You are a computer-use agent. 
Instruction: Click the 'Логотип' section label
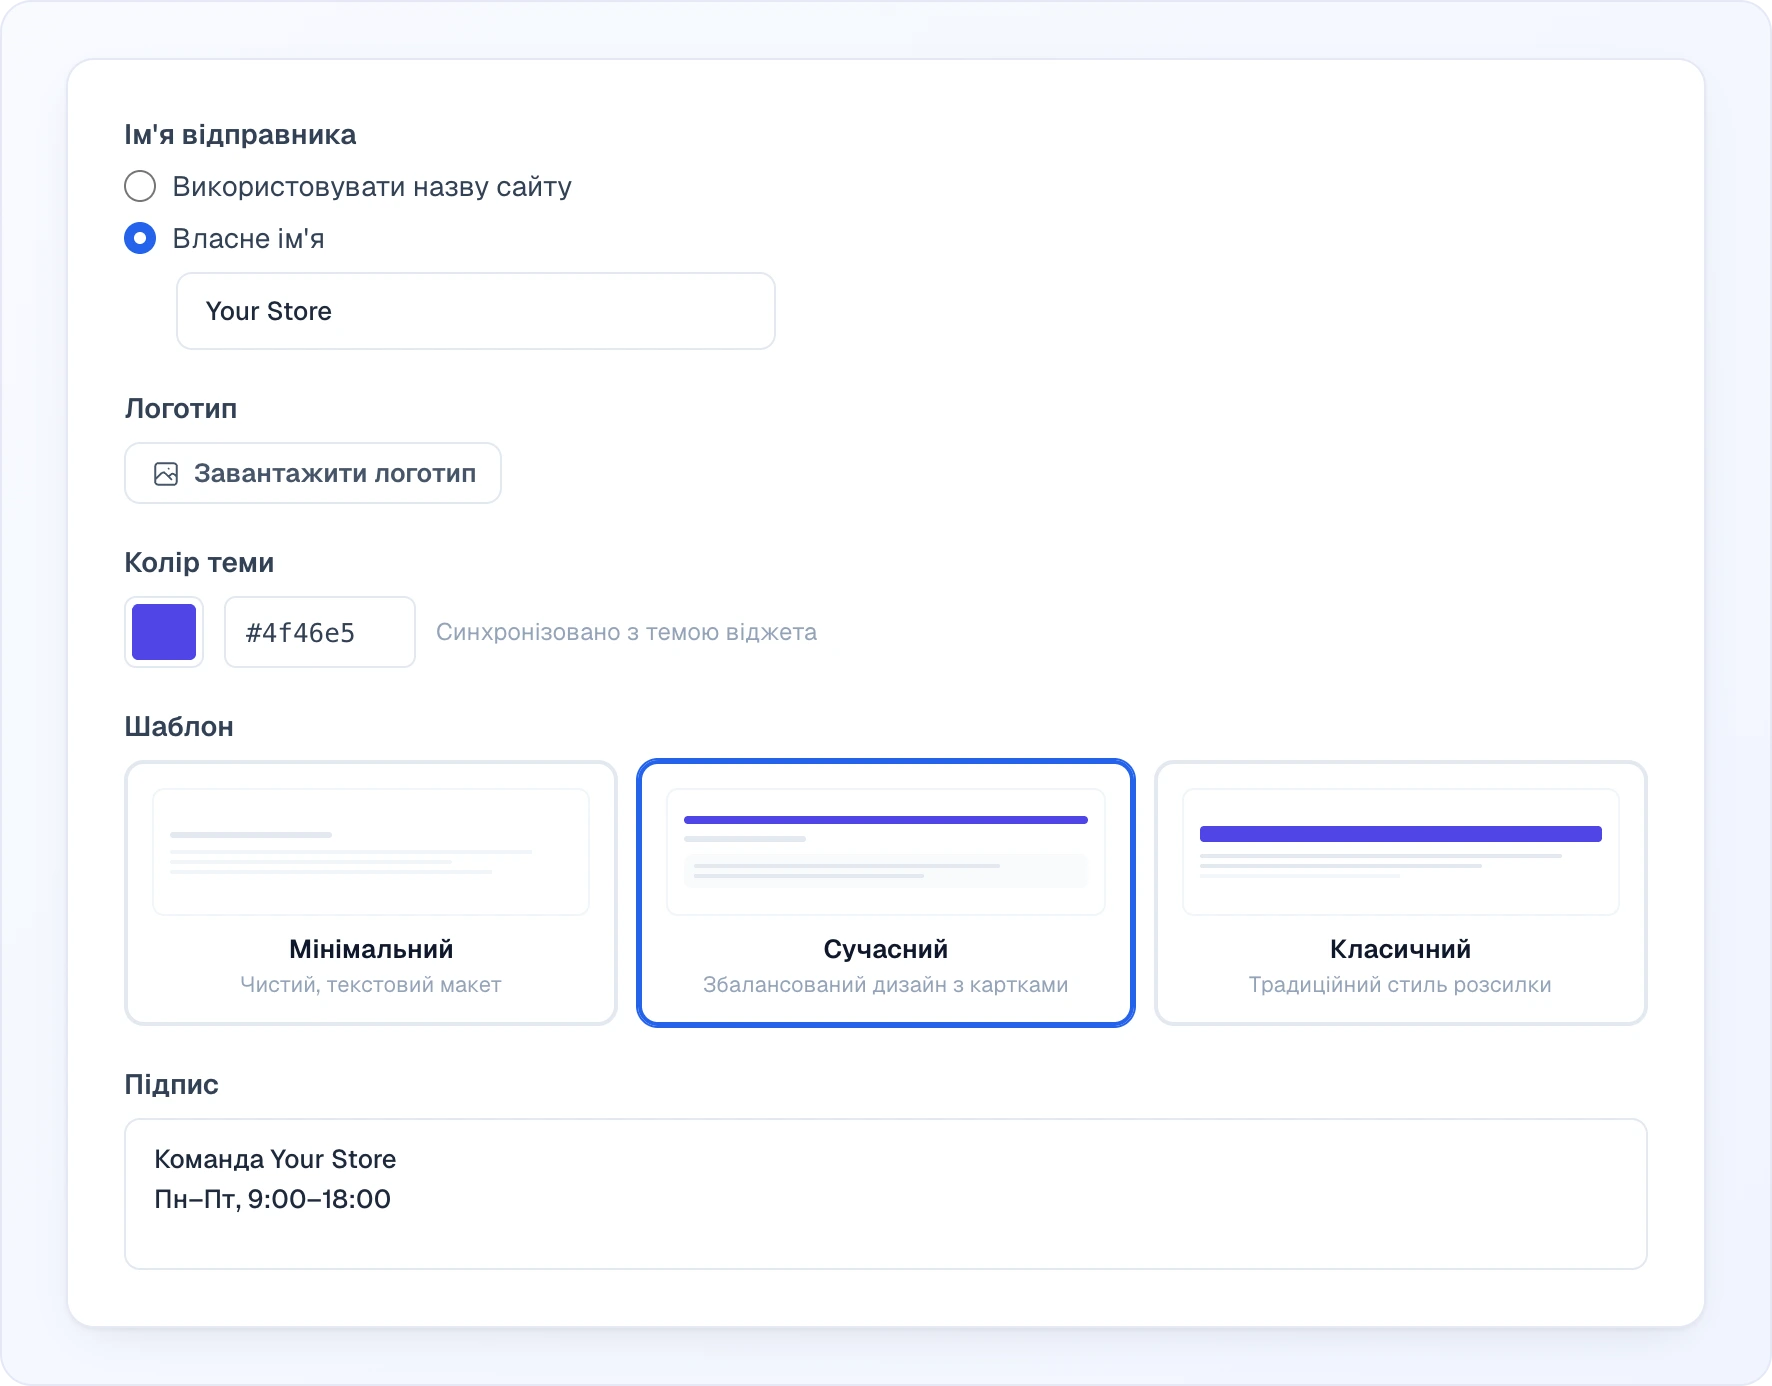[181, 409]
